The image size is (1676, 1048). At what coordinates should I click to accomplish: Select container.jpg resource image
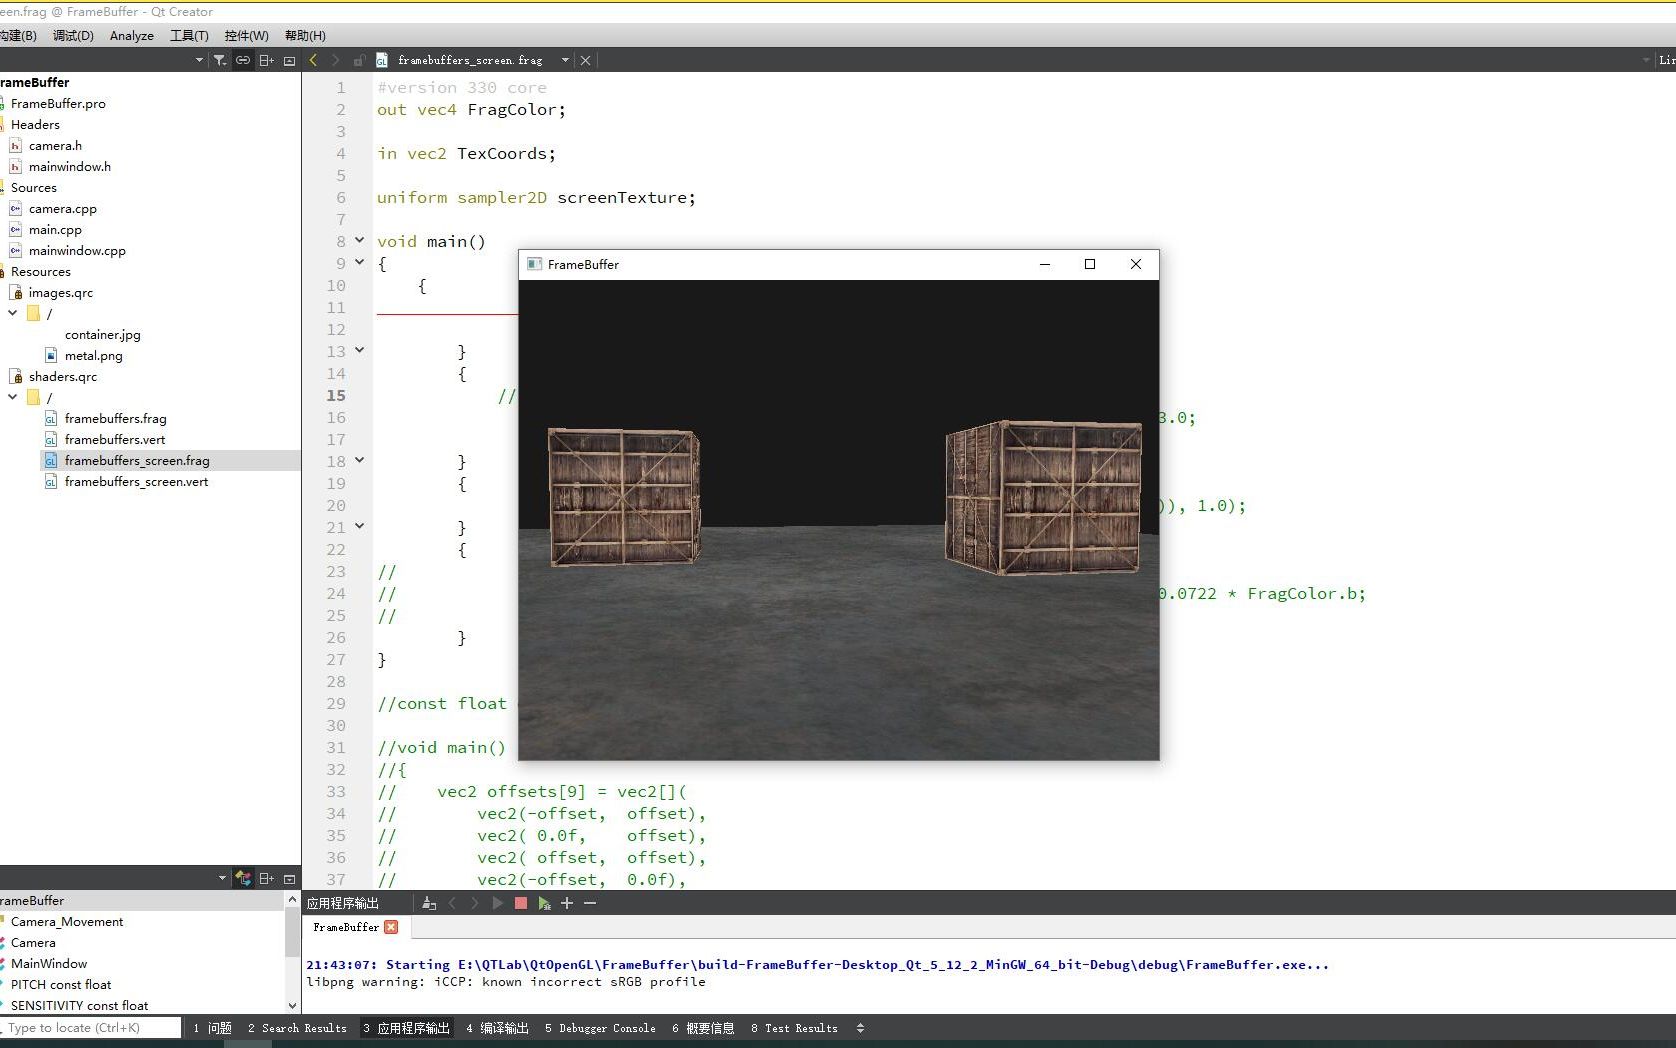pyautogui.click(x=103, y=334)
